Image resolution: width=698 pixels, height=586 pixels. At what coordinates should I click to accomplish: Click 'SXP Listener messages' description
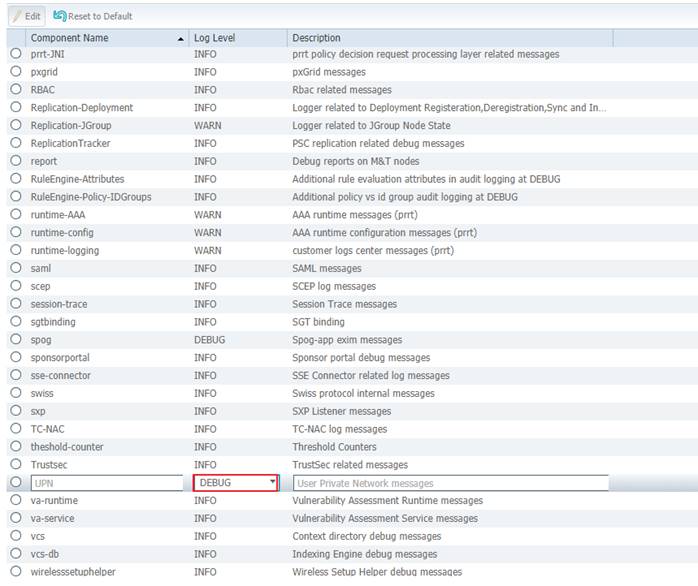[x=342, y=411]
